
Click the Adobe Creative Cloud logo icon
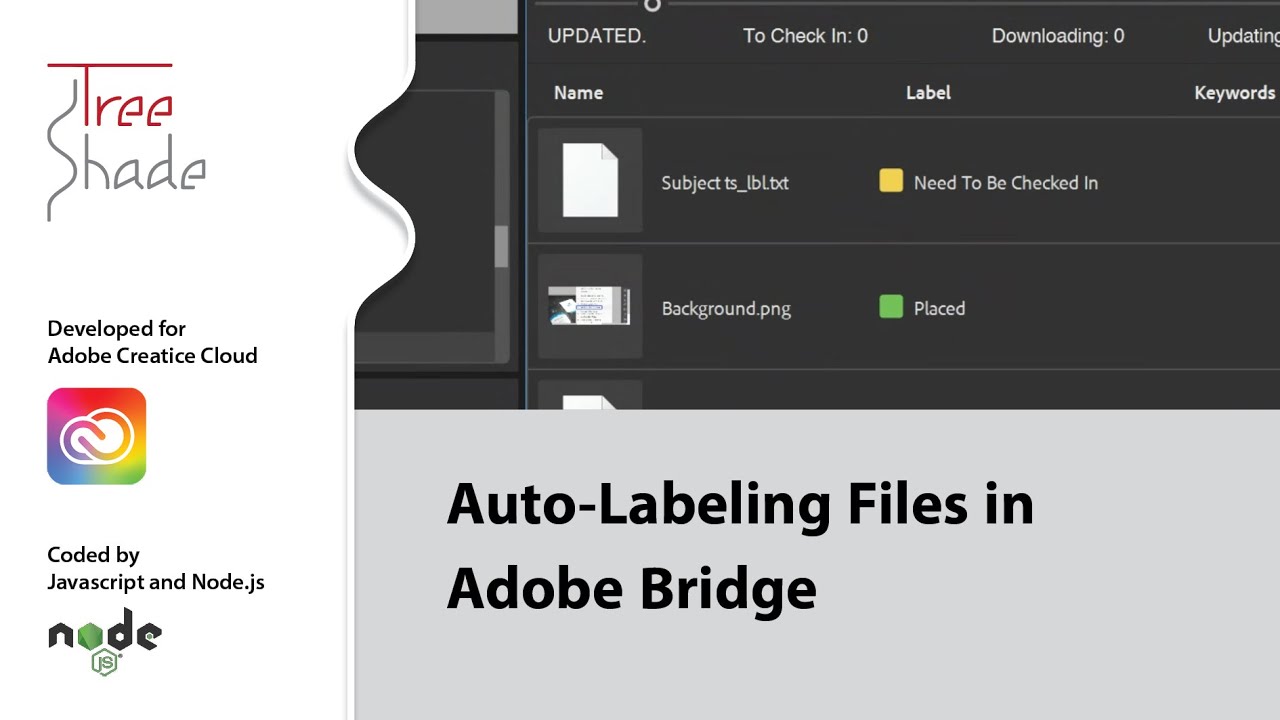click(97, 436)
